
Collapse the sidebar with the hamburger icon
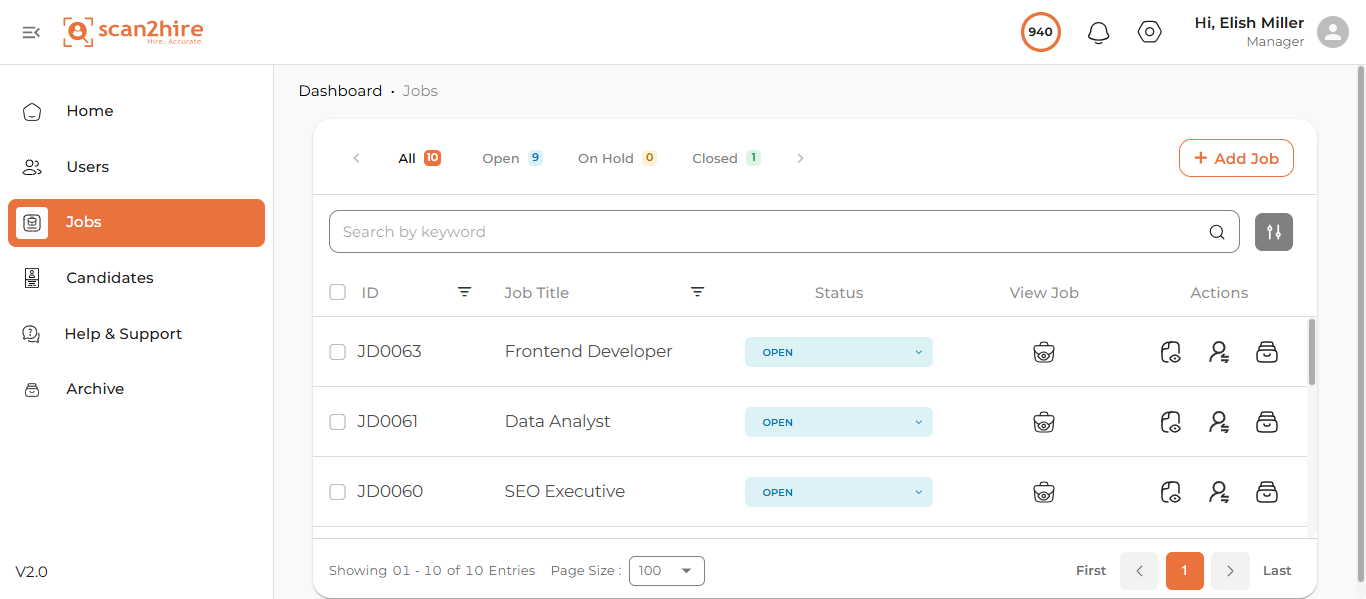pyautogui.click(x=31, y=32)
